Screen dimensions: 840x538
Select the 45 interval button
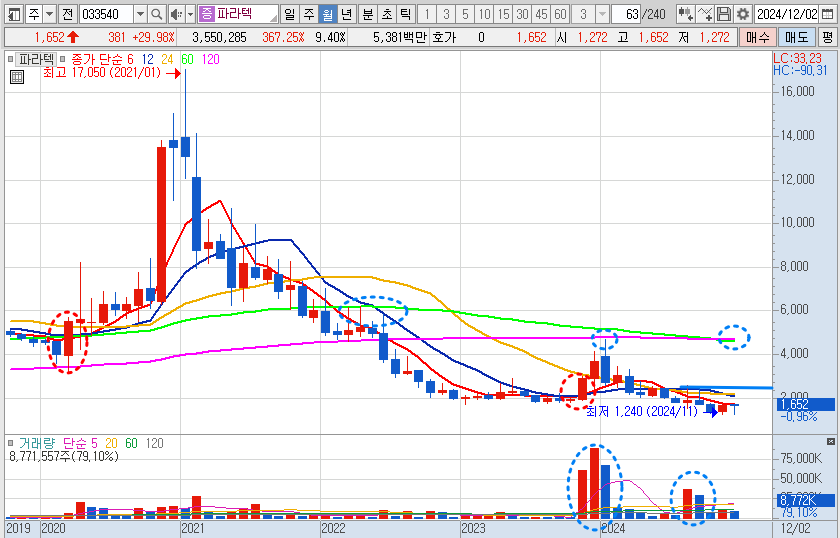tap(541, 14)
